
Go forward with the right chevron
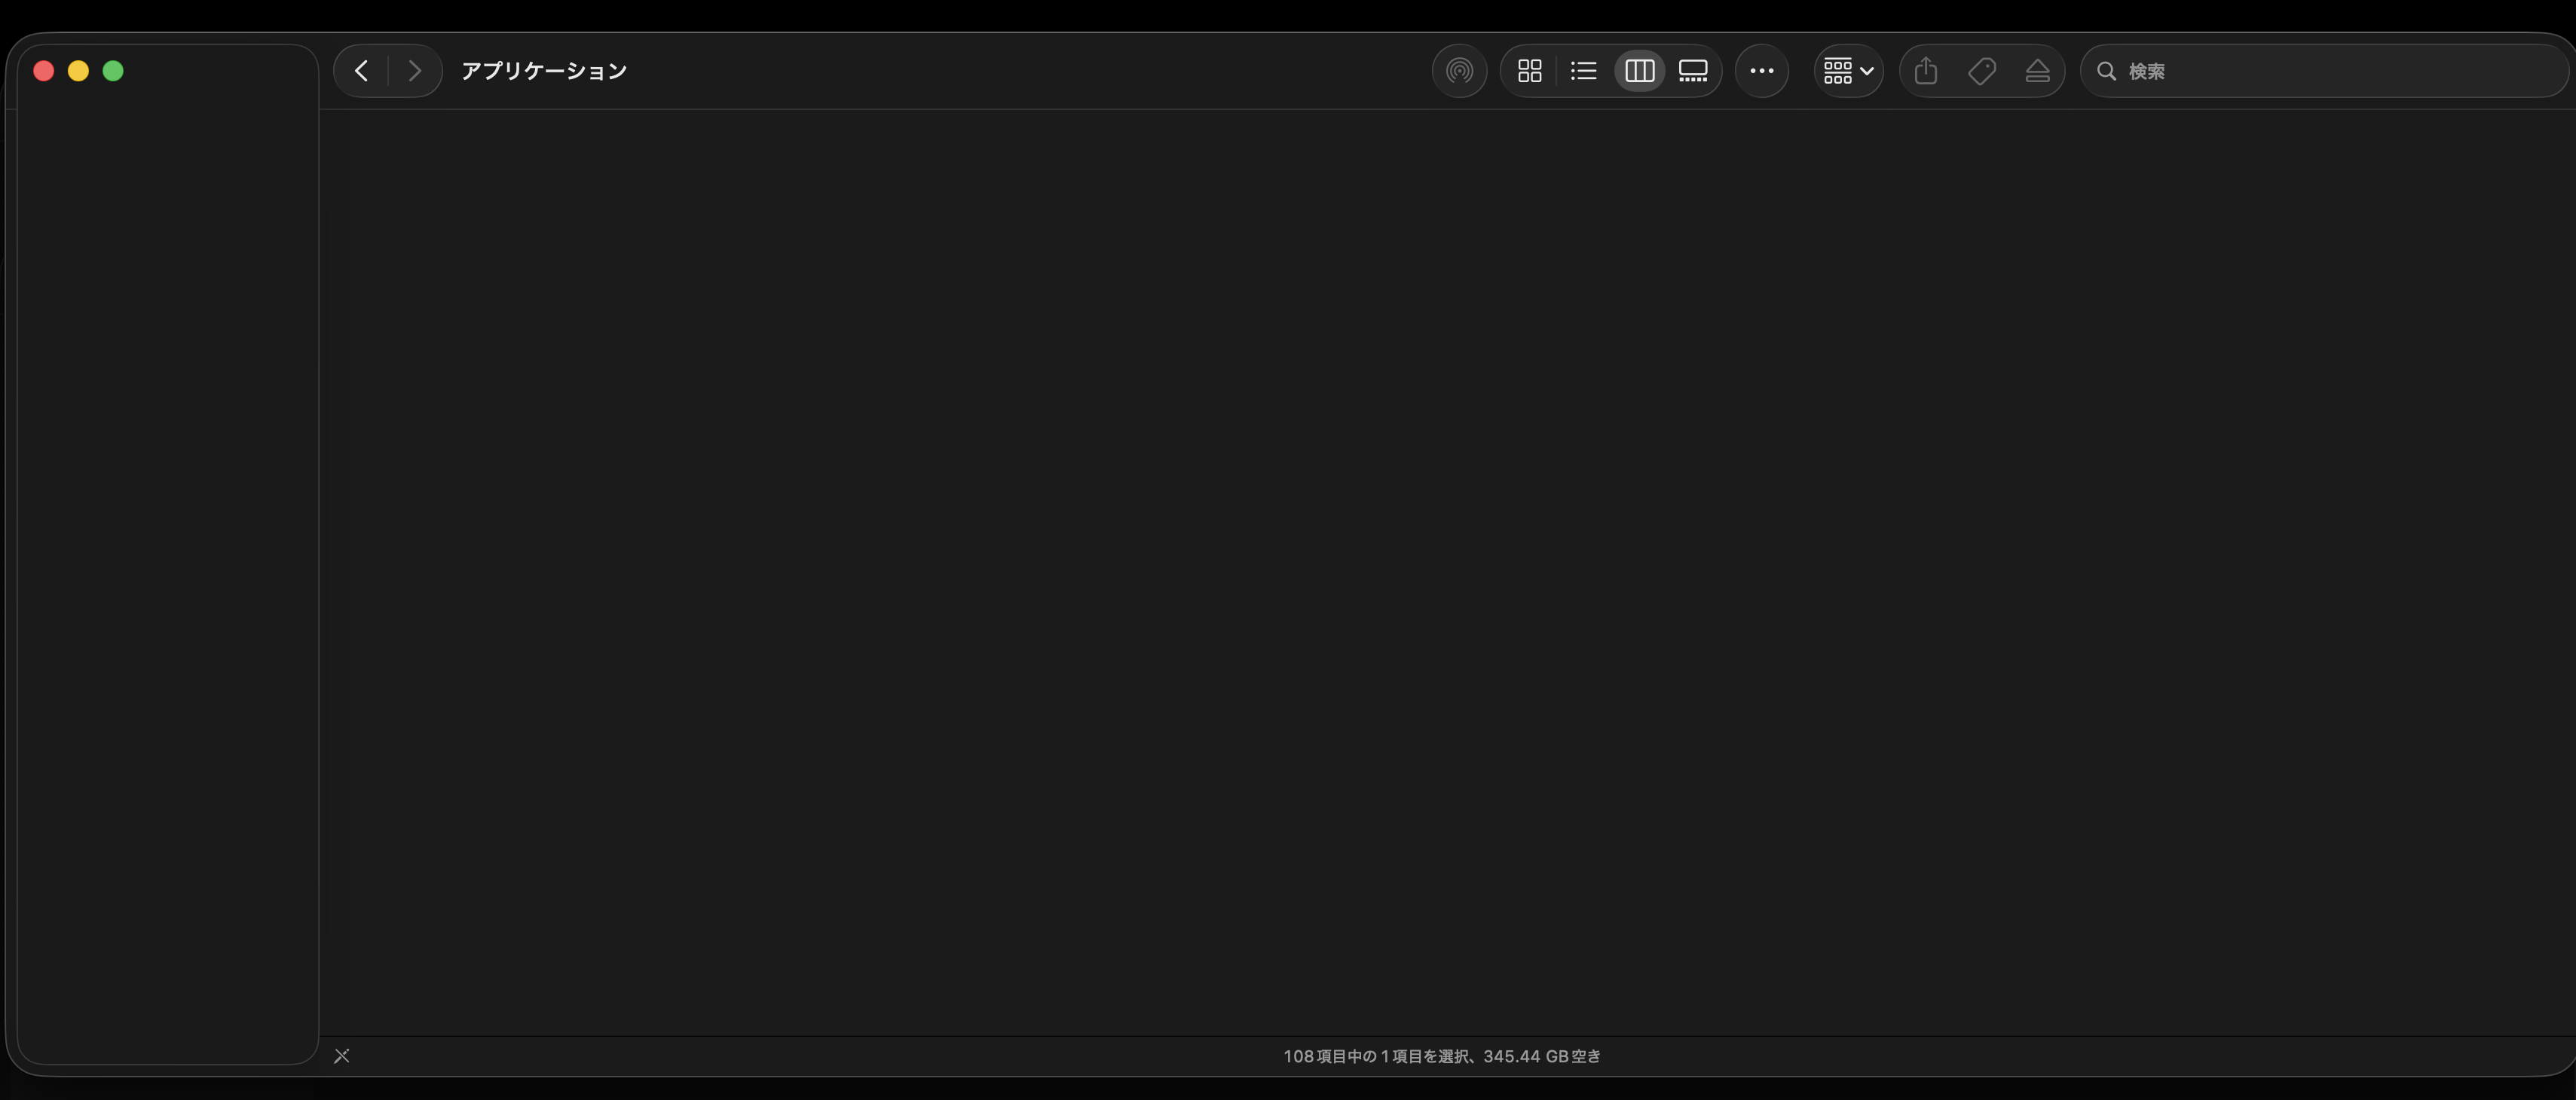click(414, 71)
